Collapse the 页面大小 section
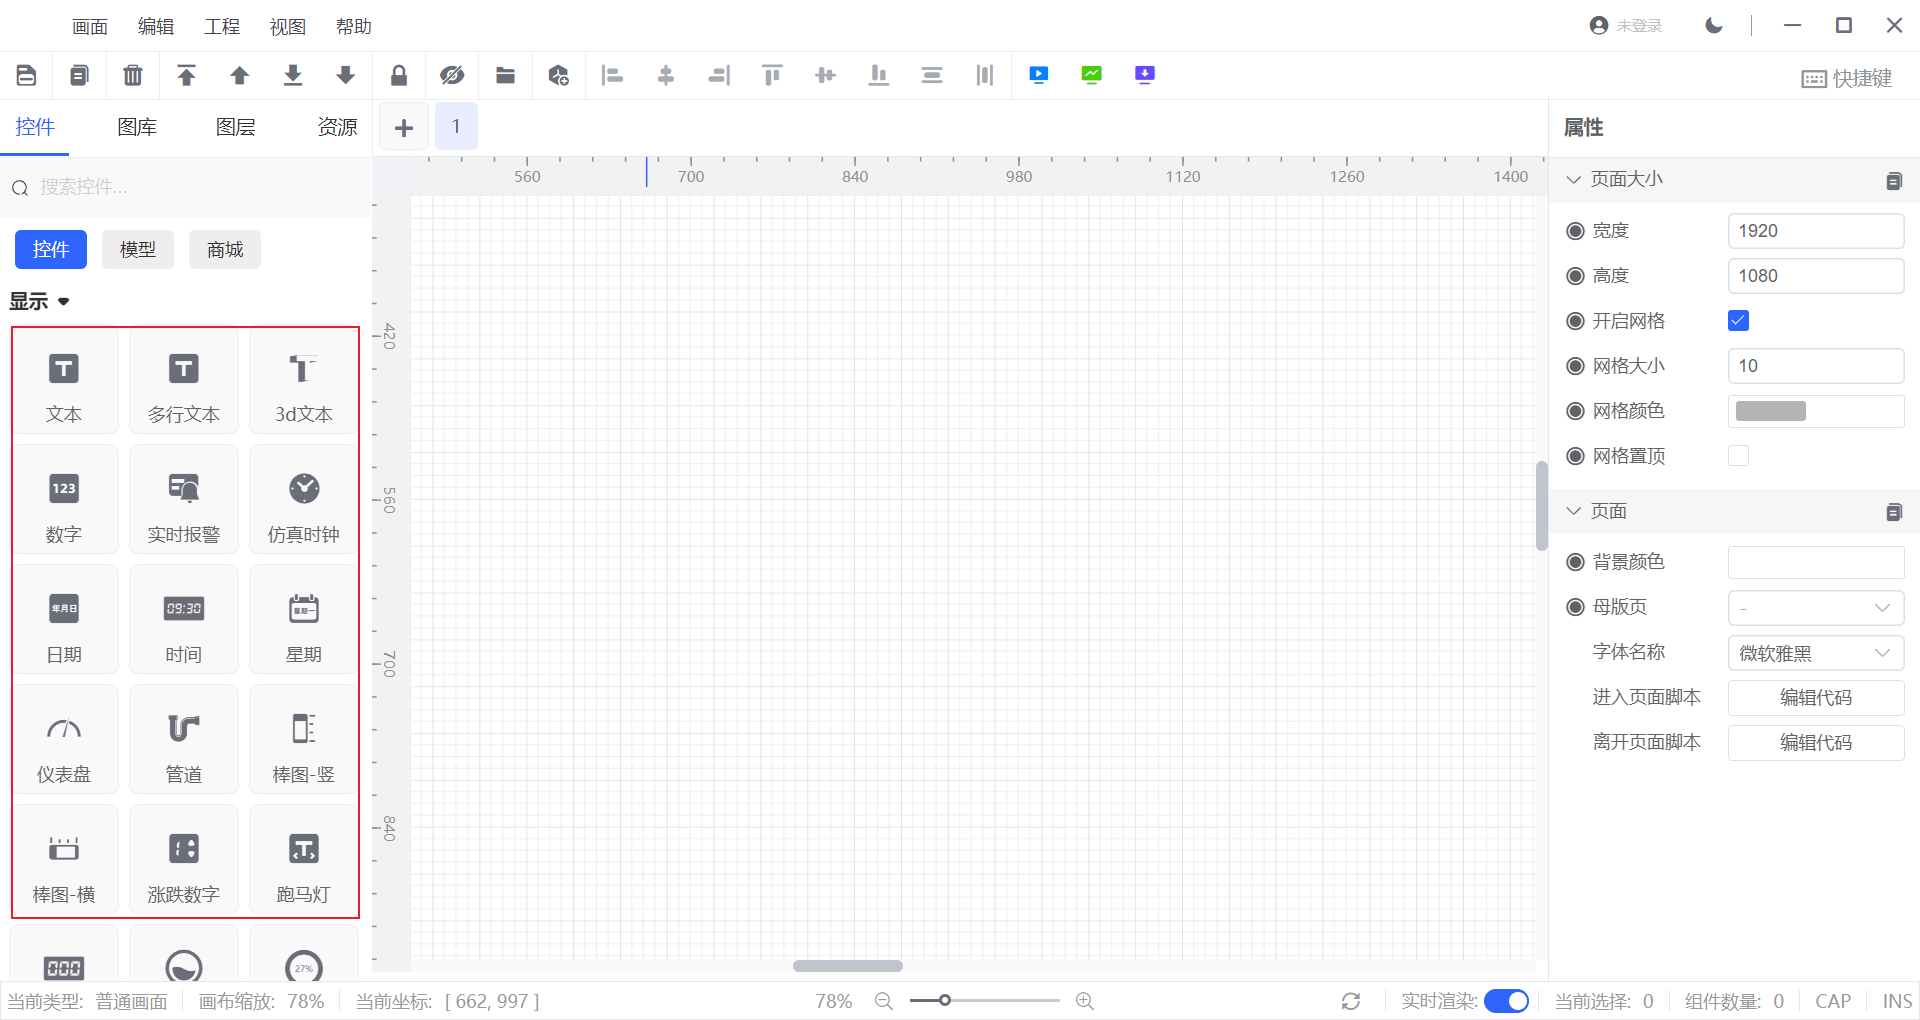Image resolution: width=1920 pixels, height=1020 pixels. tap(1574, 179)
